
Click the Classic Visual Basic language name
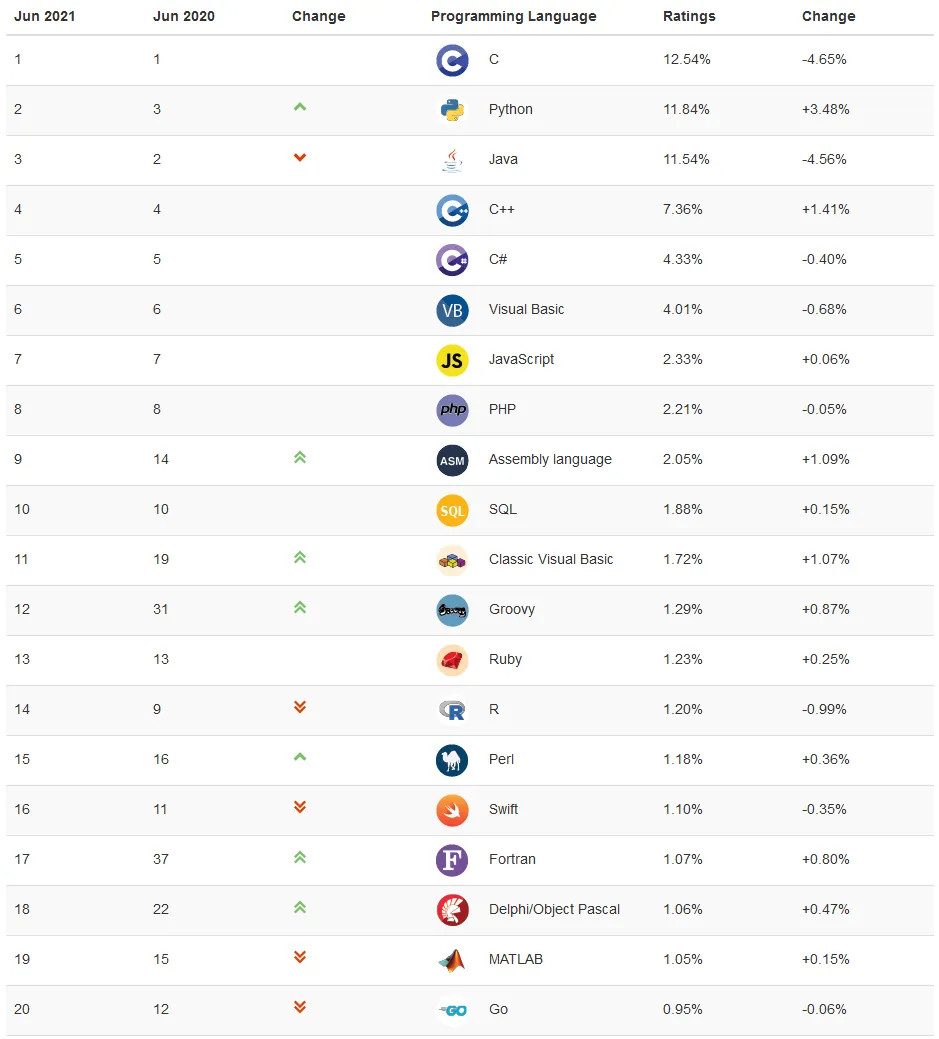click(551, 559)
